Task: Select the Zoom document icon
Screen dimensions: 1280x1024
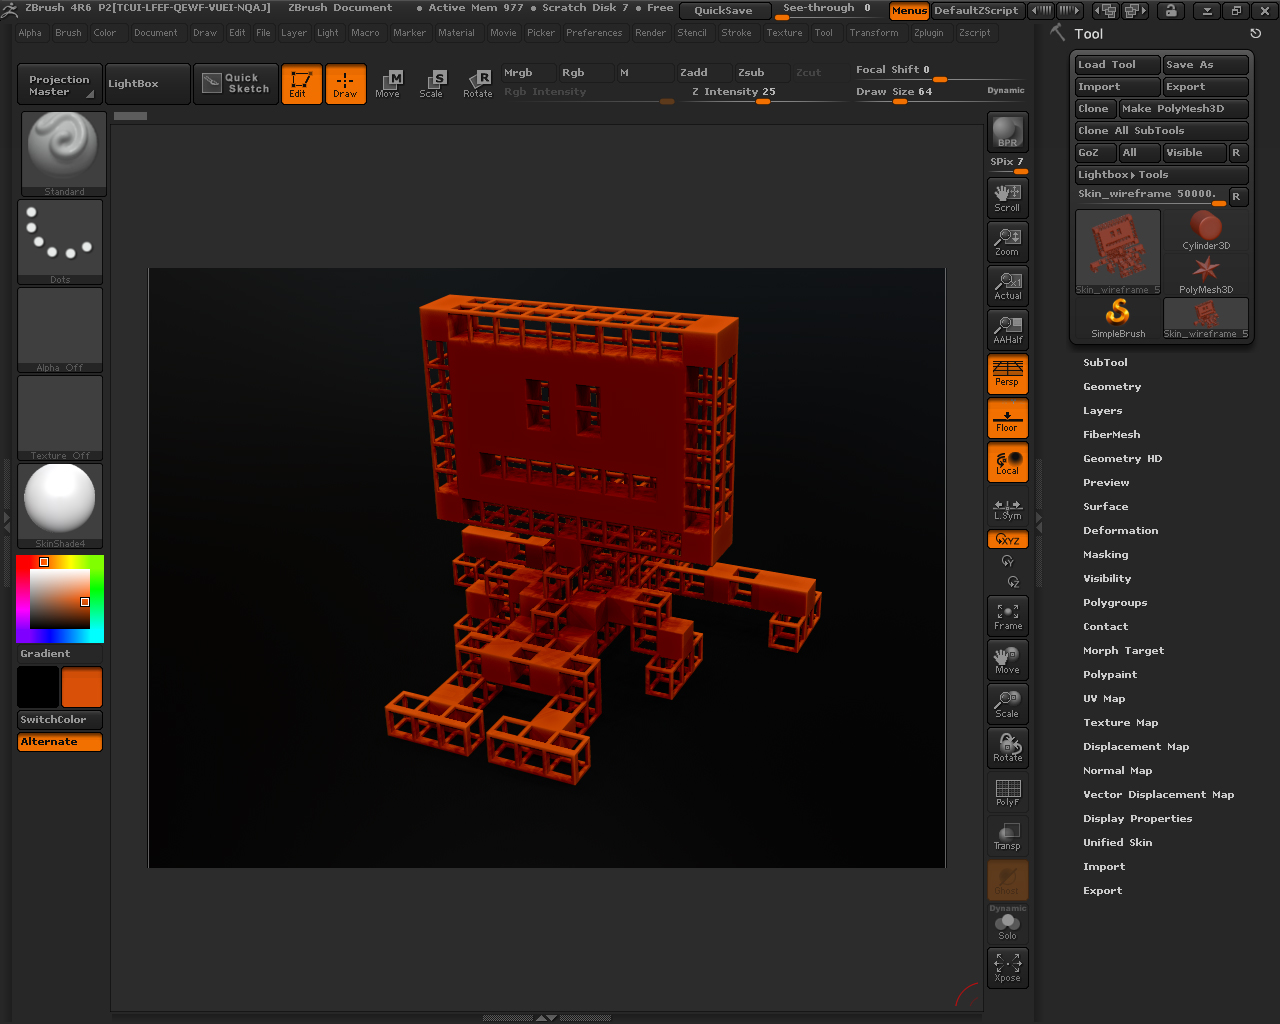Action: pos(1007,240)
